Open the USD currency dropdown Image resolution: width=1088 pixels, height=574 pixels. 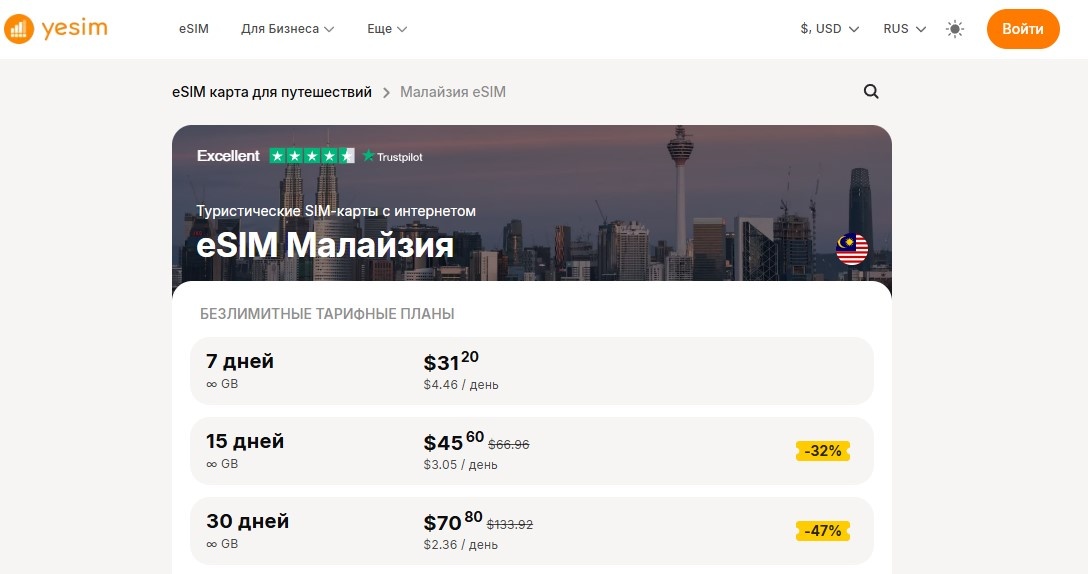point(829,29)
